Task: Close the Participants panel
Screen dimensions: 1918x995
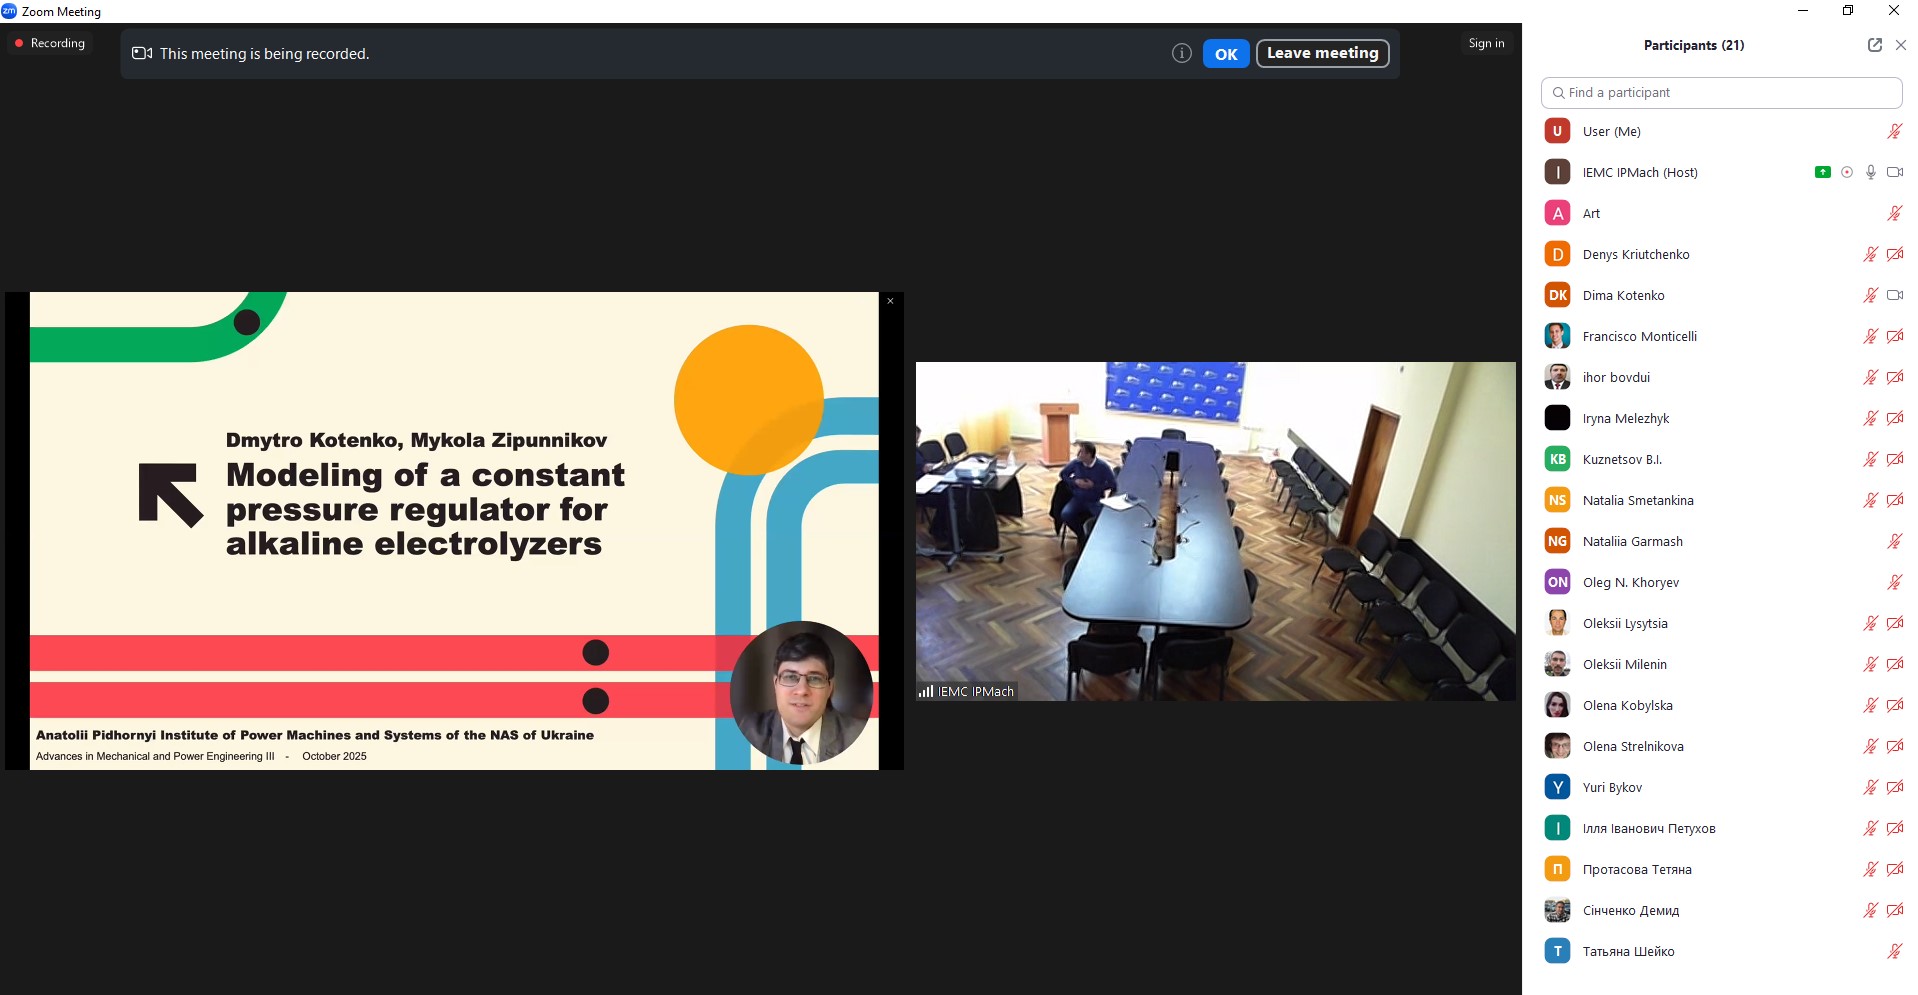Action: click(x=1901, y=45)
